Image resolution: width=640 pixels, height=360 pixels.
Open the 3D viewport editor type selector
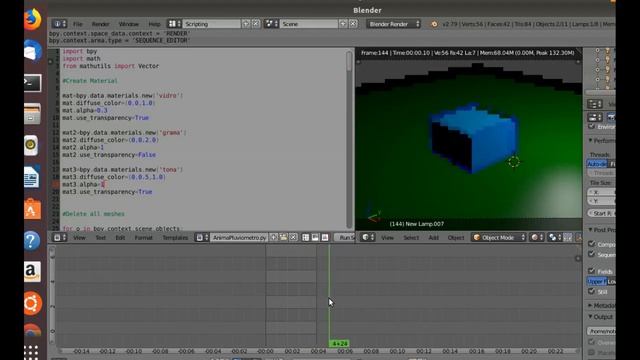(x=368, y=238)
